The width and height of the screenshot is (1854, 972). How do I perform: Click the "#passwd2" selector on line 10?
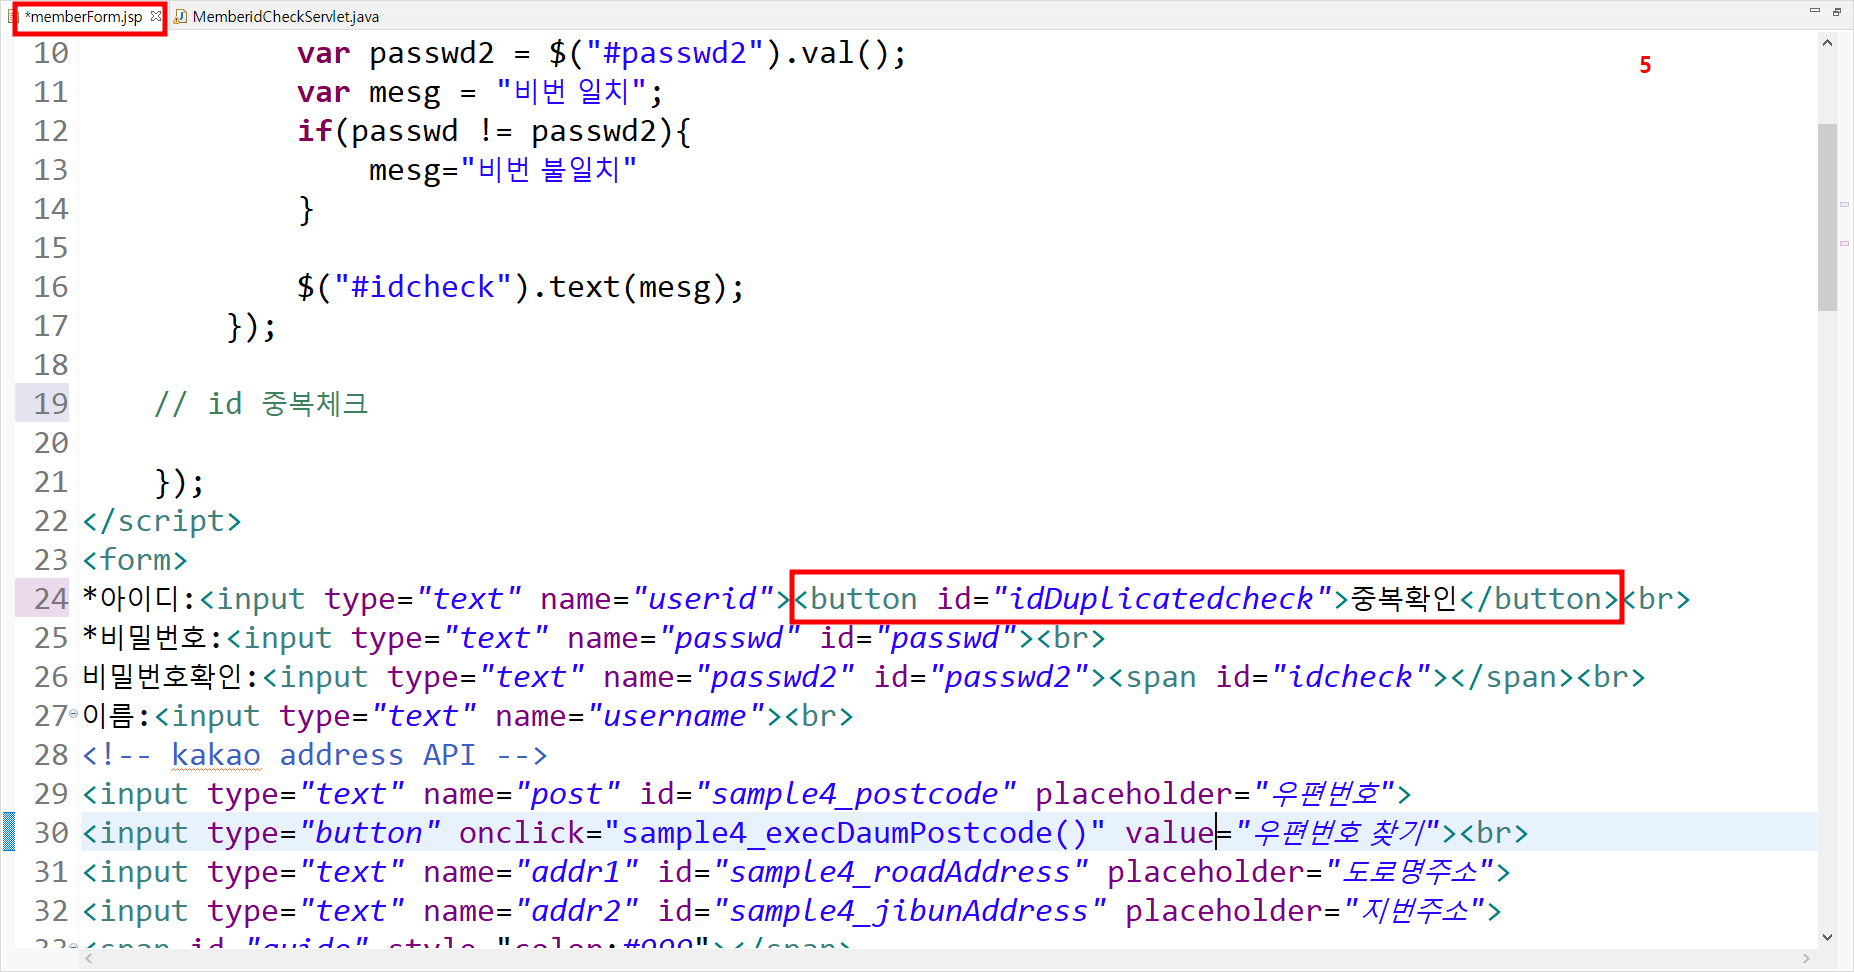pyautogui.click(x=675, y=53)
